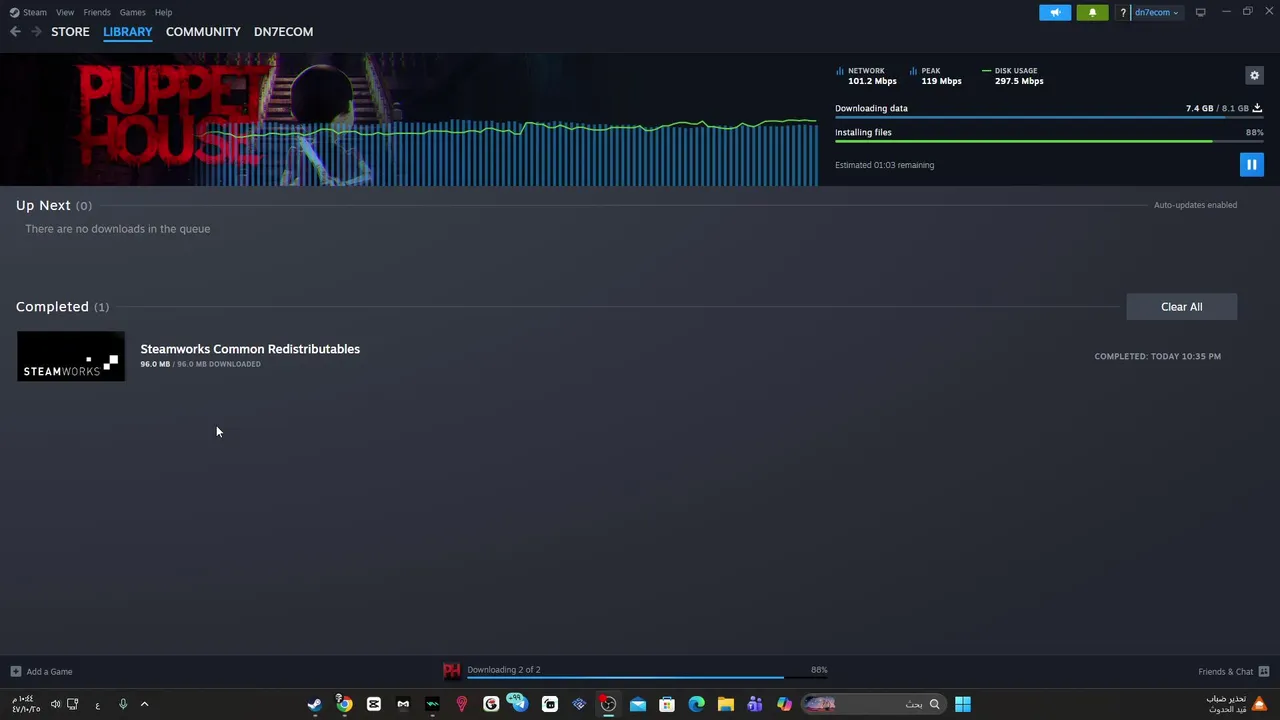Go back using the left arrow
Screen dimensions: 1280x720
tap(15, 32)
